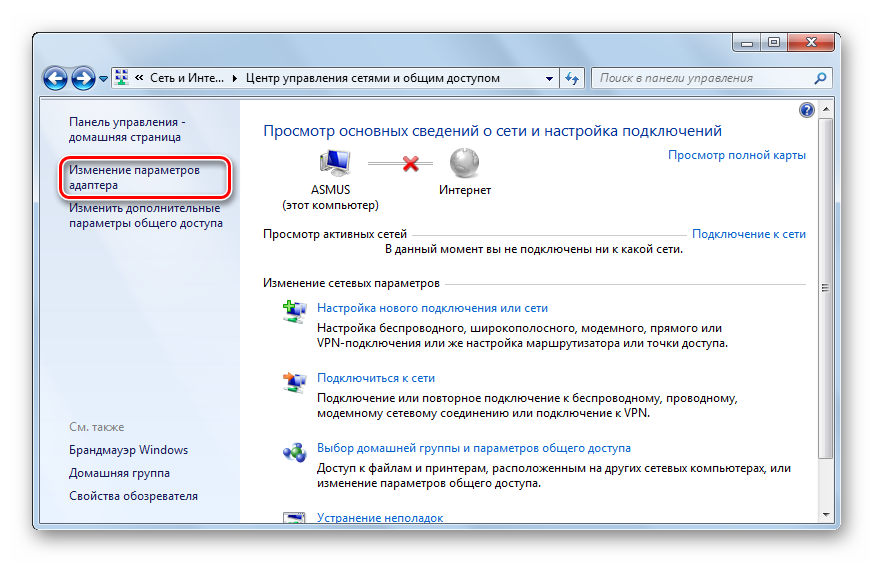Screen dimensions: 874x563
Task: Click the icon beside Настройка нового подключения
Action: [x=294, y=310]
